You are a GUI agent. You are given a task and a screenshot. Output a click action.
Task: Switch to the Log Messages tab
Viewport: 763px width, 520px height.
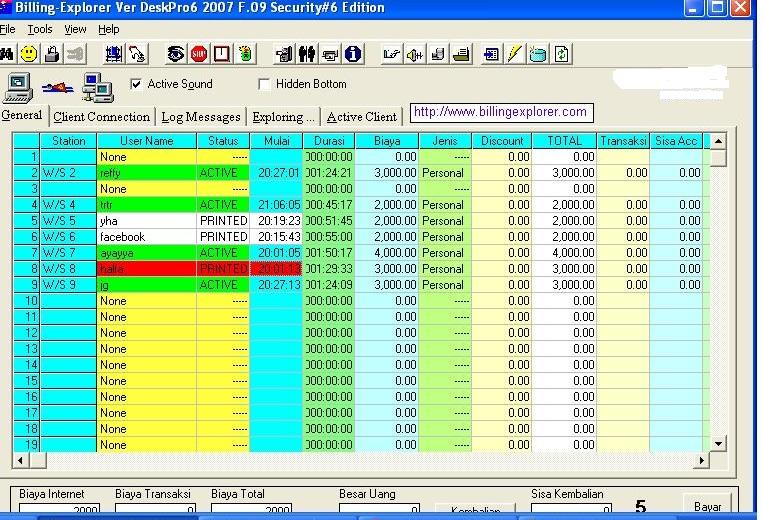coord(201,117)
